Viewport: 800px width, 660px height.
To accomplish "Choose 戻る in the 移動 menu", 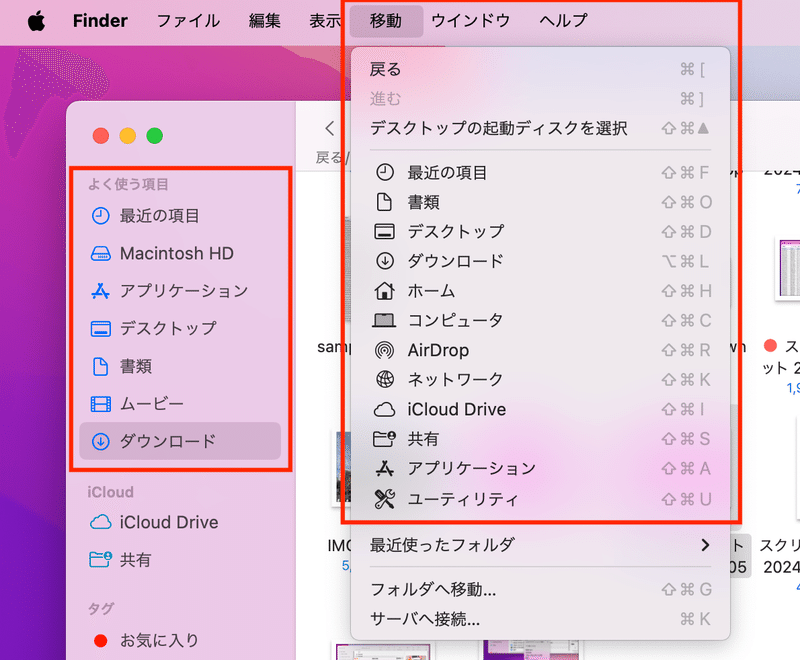I will click(x=540, y=69).
